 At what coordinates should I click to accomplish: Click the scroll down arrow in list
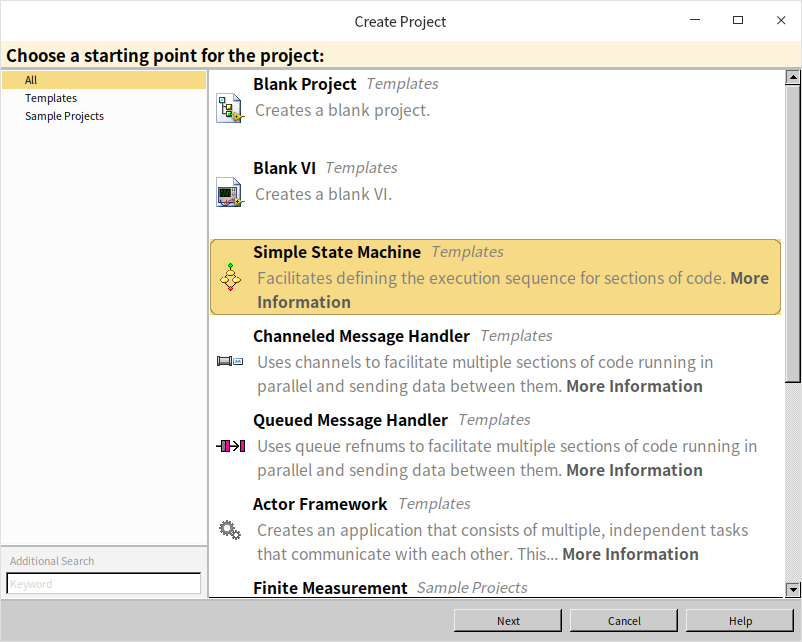pos(792,591)
